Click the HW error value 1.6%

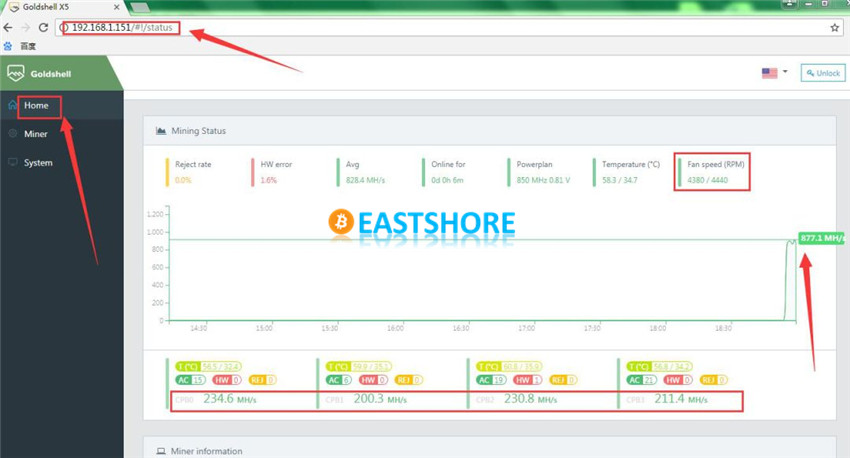click(x=268, y=180)
